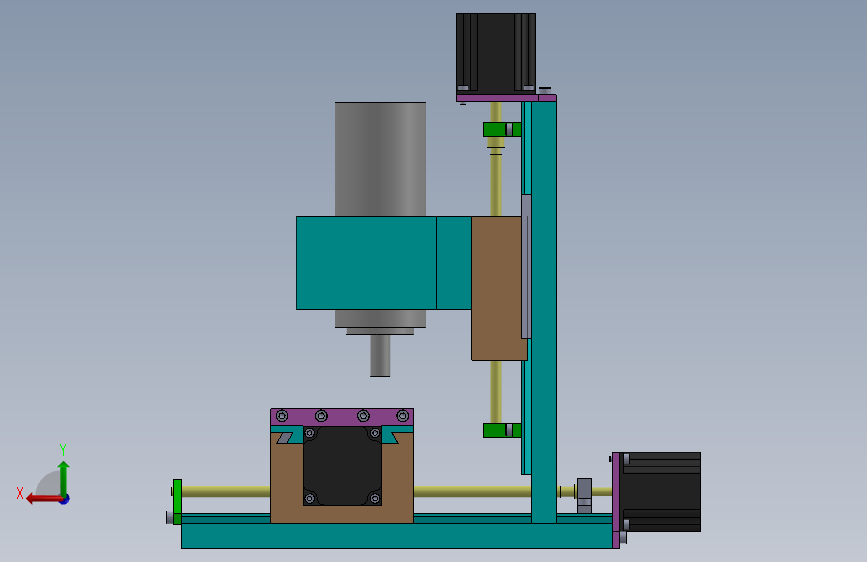Select the upper green bearing block on vertical screw
Image resolution: width=867 pixels, height=562 pixels.
[x=502, y=129]
